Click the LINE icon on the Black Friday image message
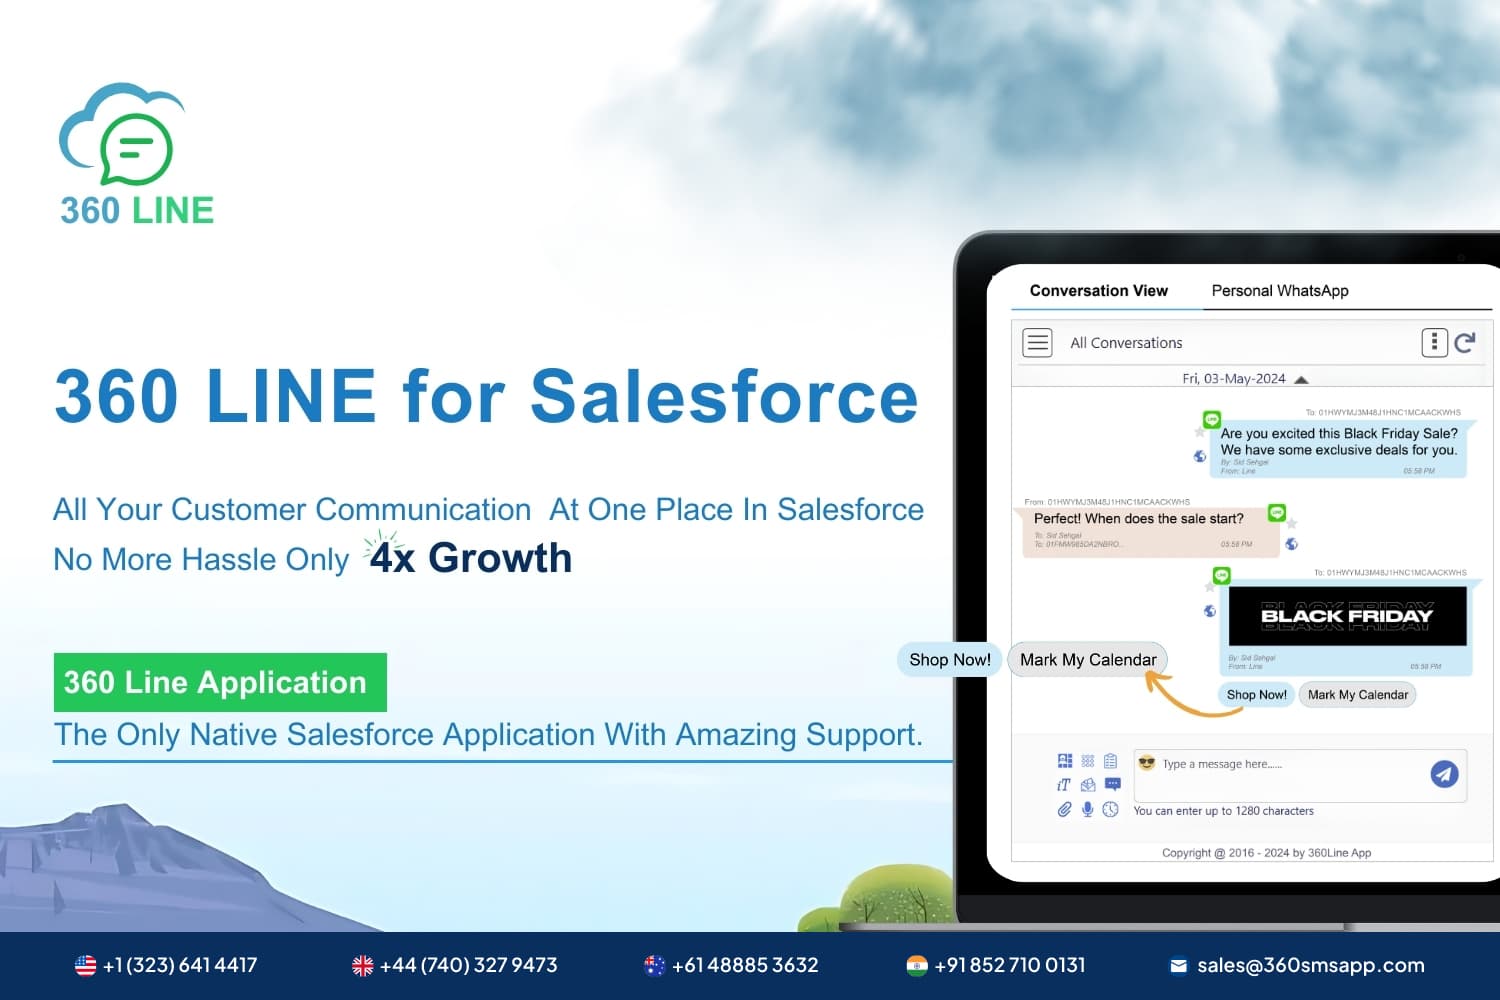Screen dimensions: 1500x1000 point(1221,576)
